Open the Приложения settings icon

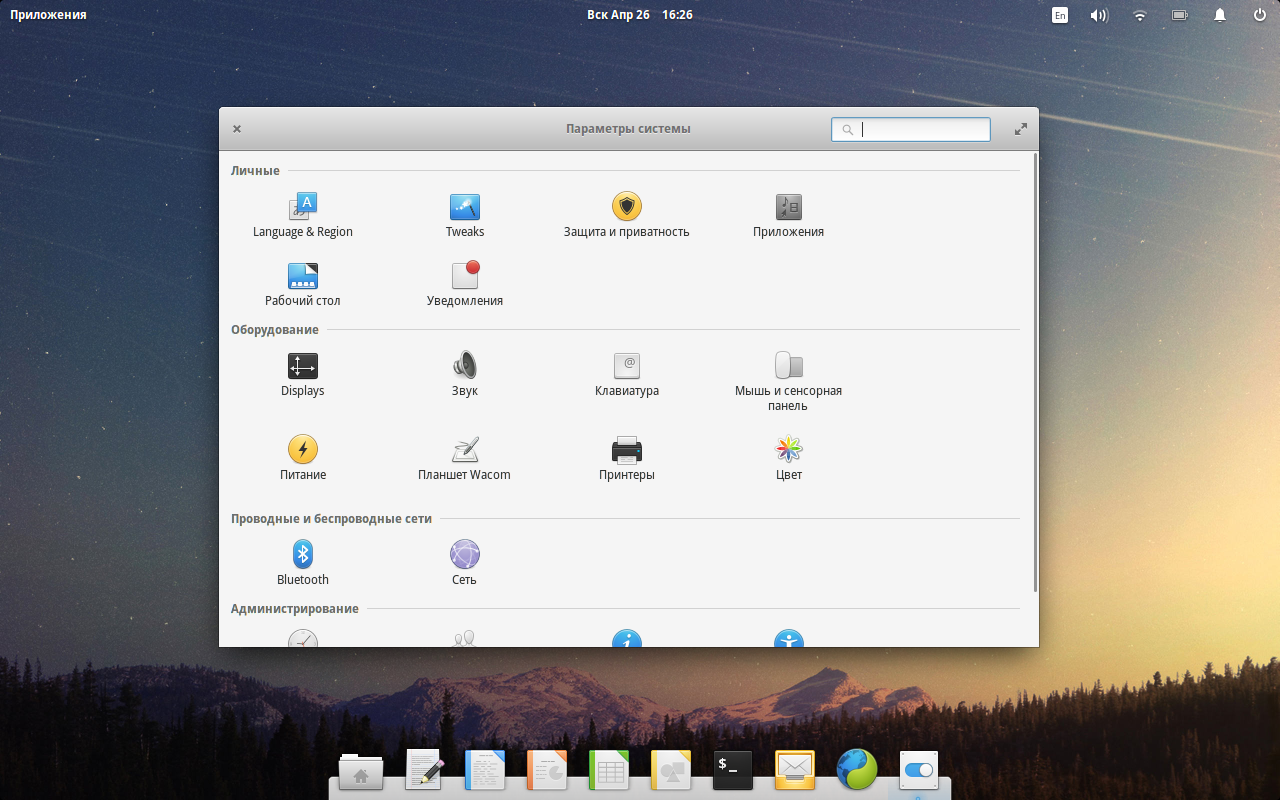pos(789,208)
